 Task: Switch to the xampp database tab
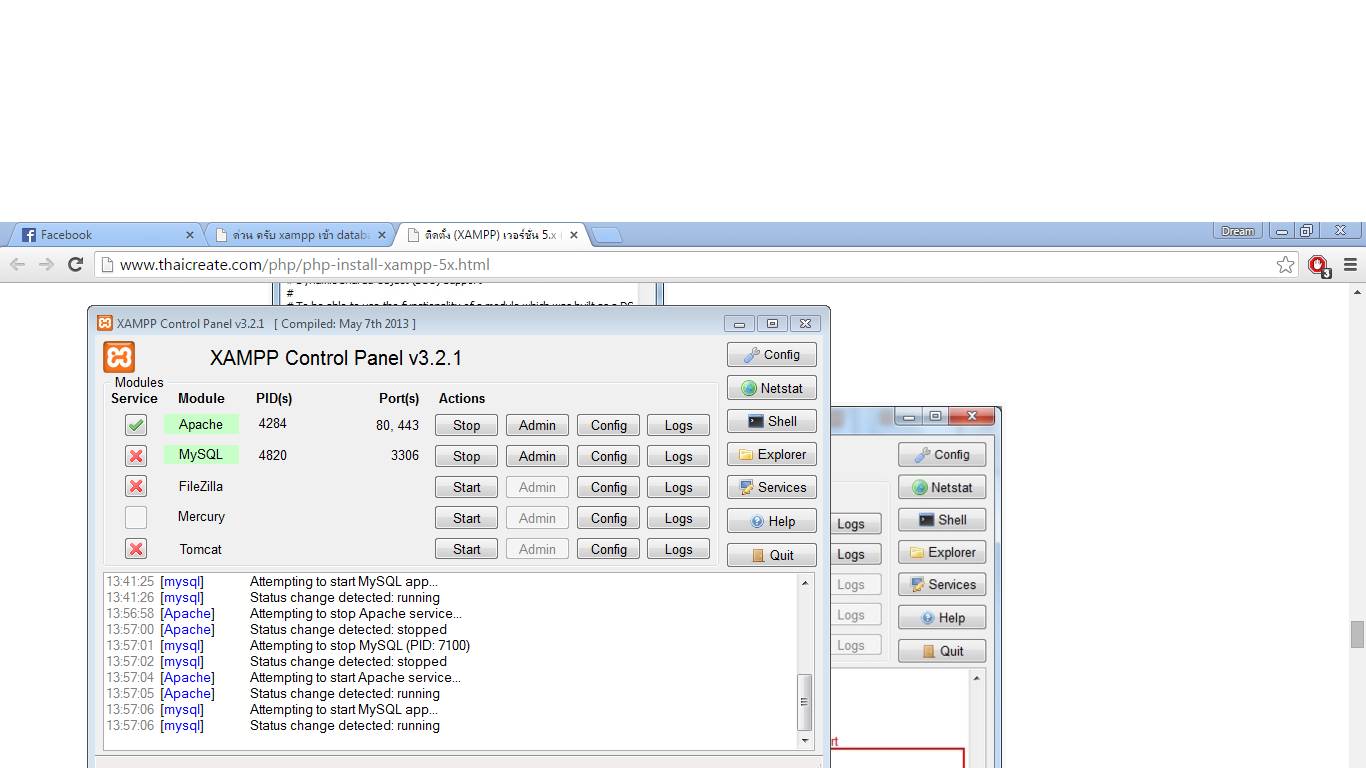pyautogui.click(x=300, y=235)
